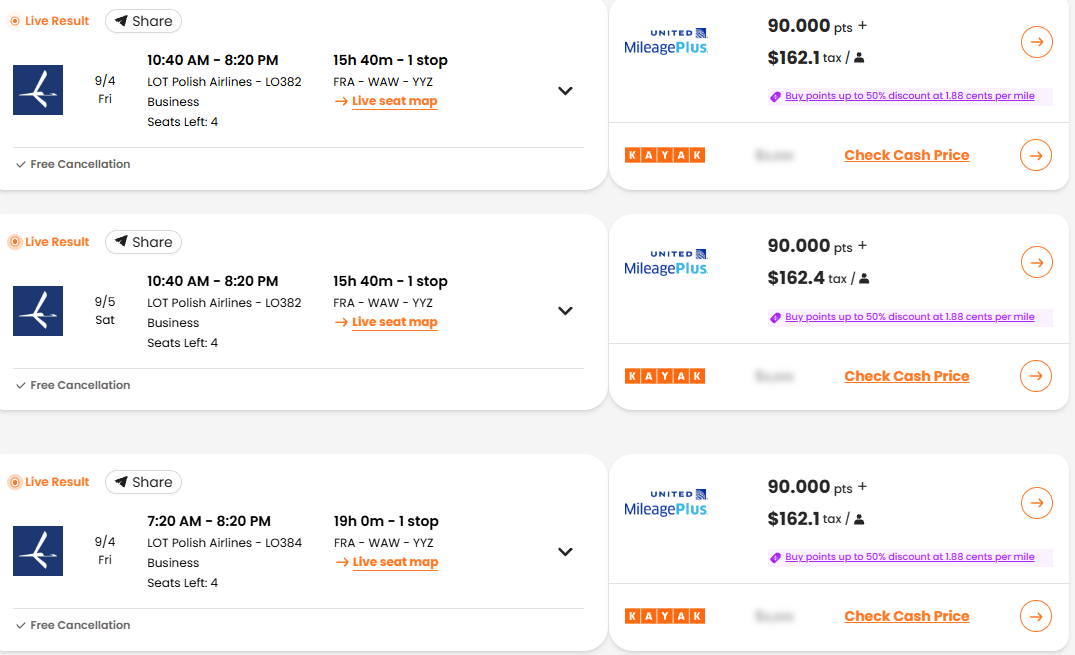This screenshot has width=1075, height=655.
Task: Check Cash Price for first flight
Action: (x=906, y=155)
